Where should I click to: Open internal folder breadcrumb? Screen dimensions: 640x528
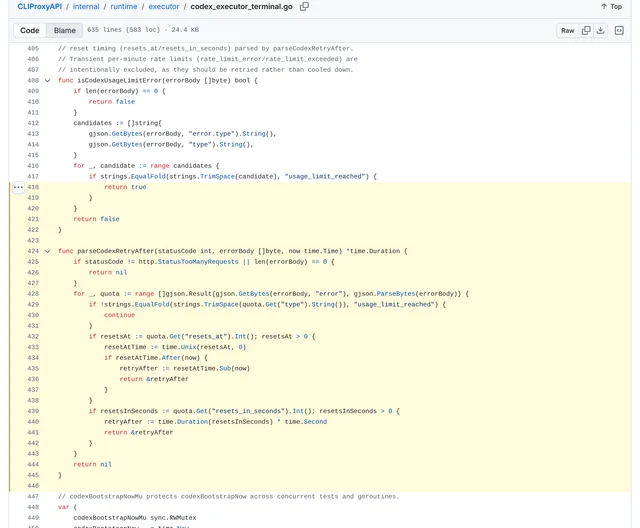(x=86, y=7)
